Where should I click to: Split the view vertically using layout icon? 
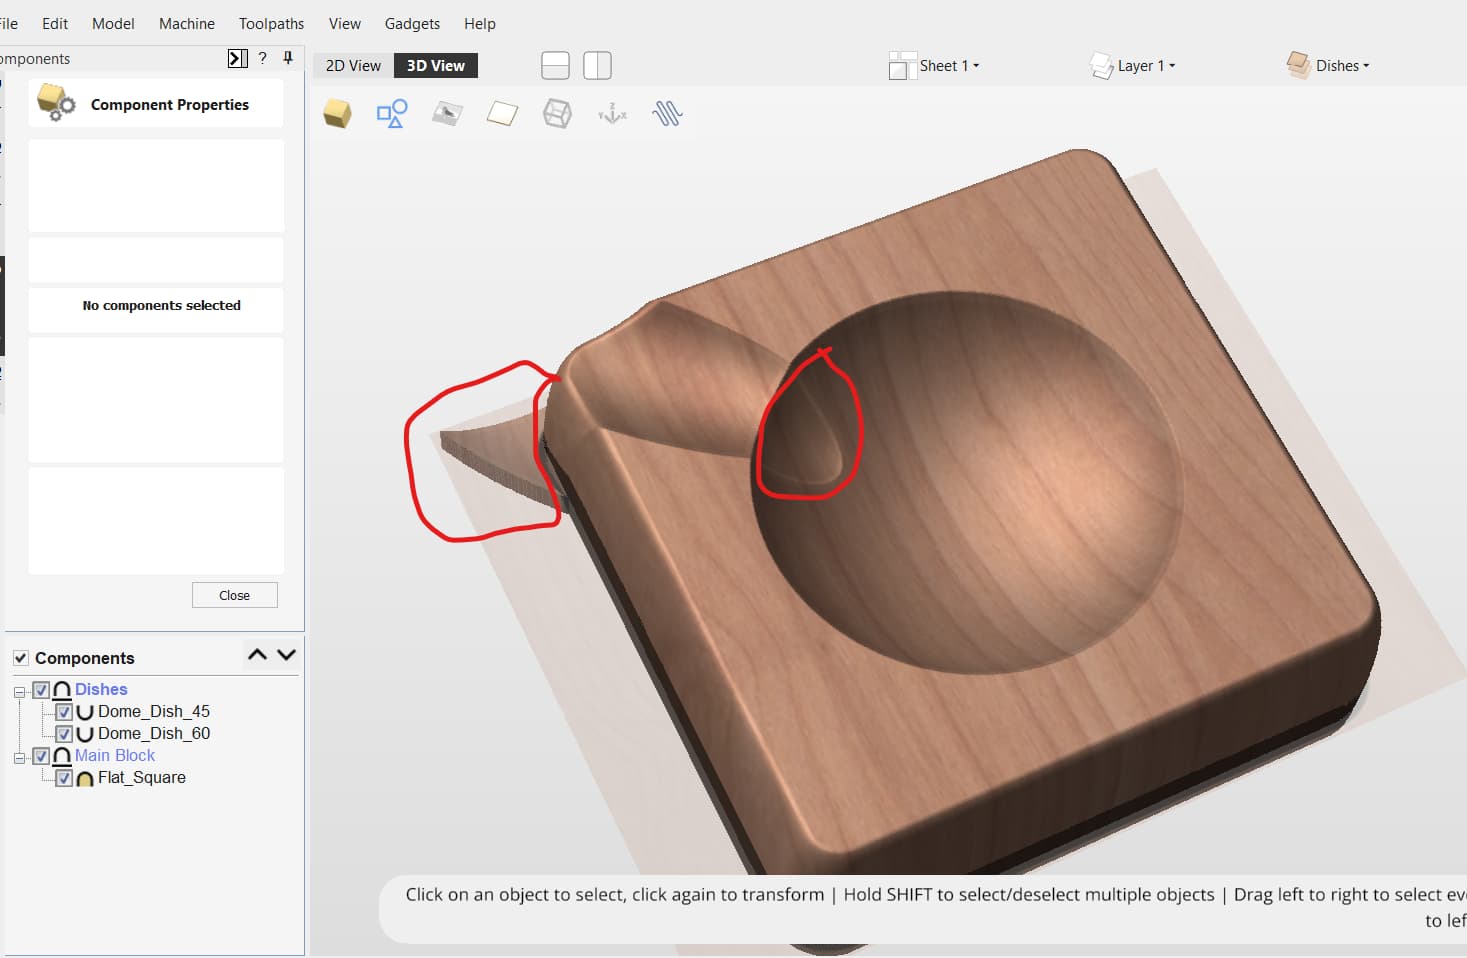pyautogui.click(x=597, y=66)
